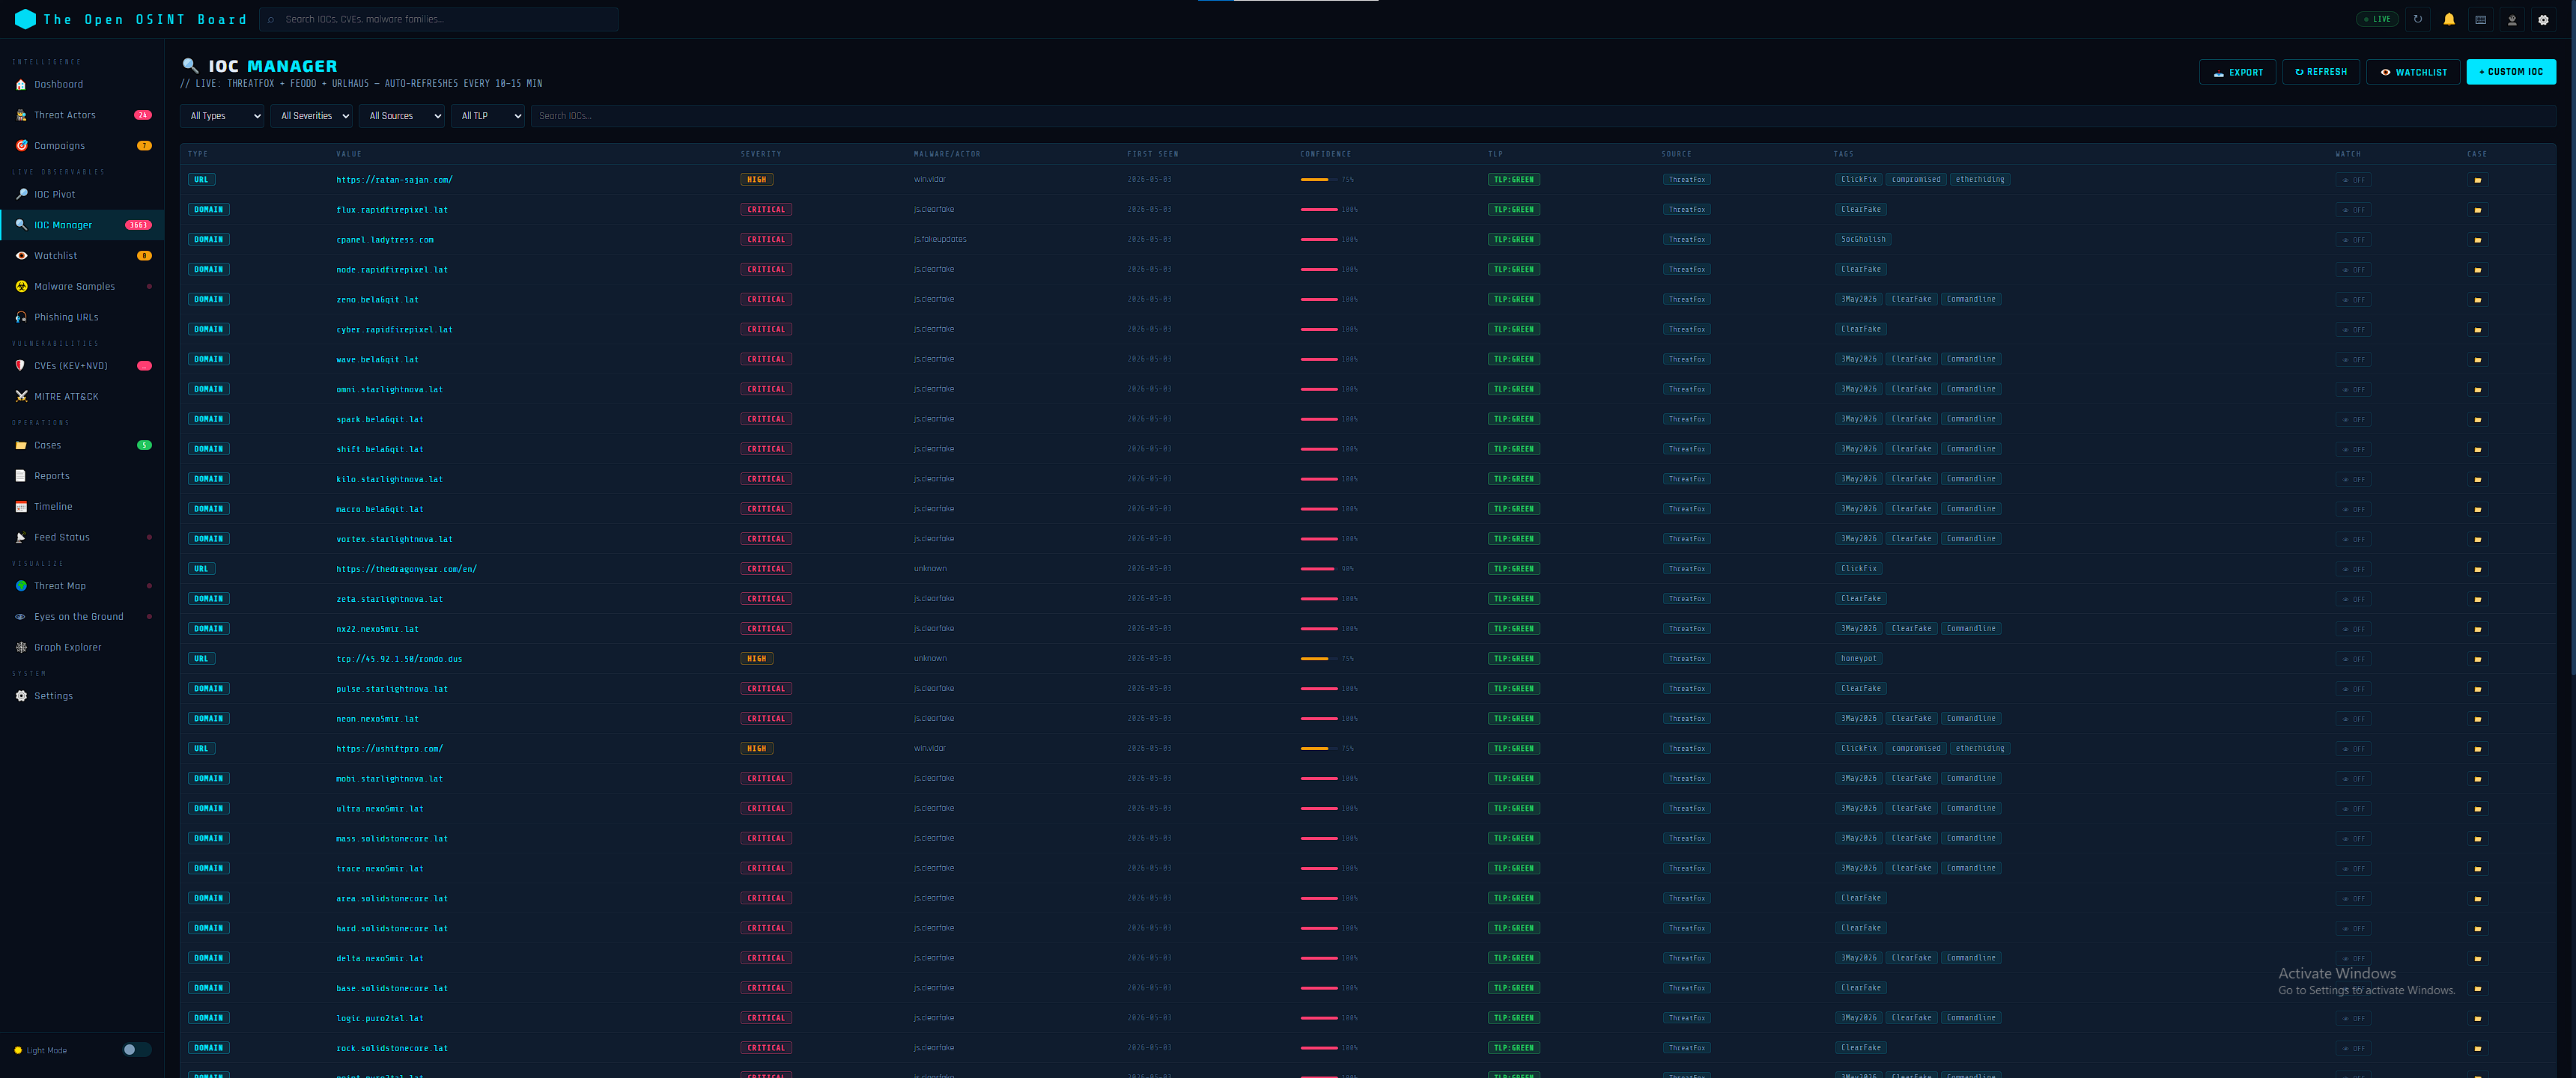
Task: Click the global search box in top bar
Action: [x=438, y=19]
